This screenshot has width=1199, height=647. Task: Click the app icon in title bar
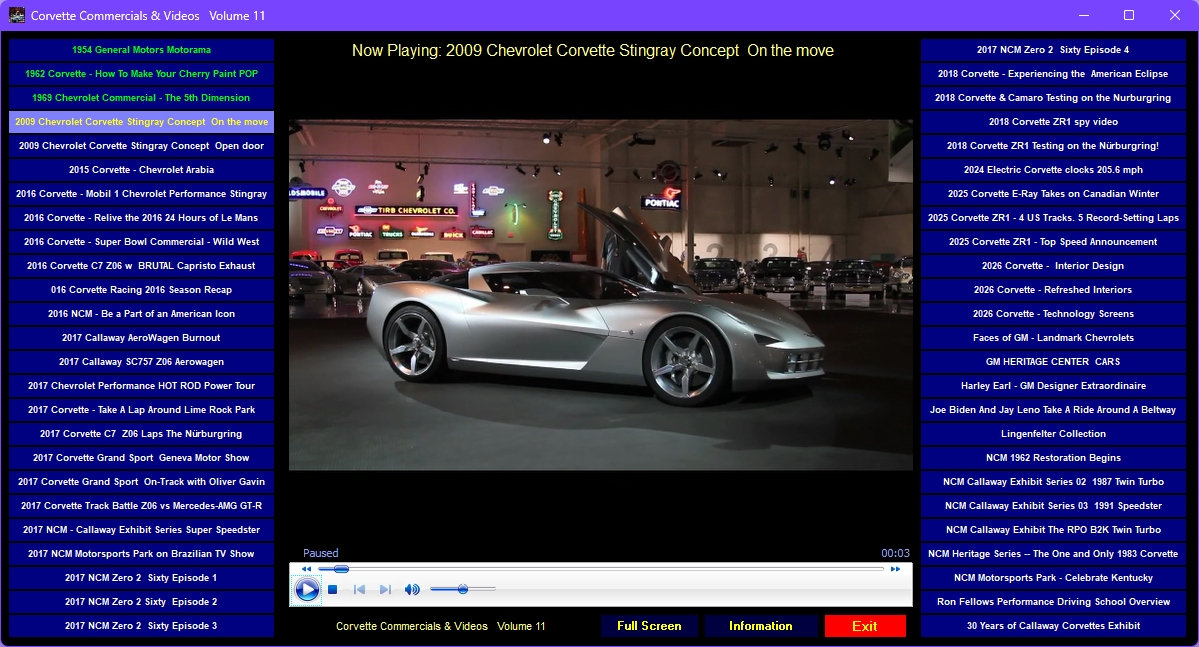[16, 15]
